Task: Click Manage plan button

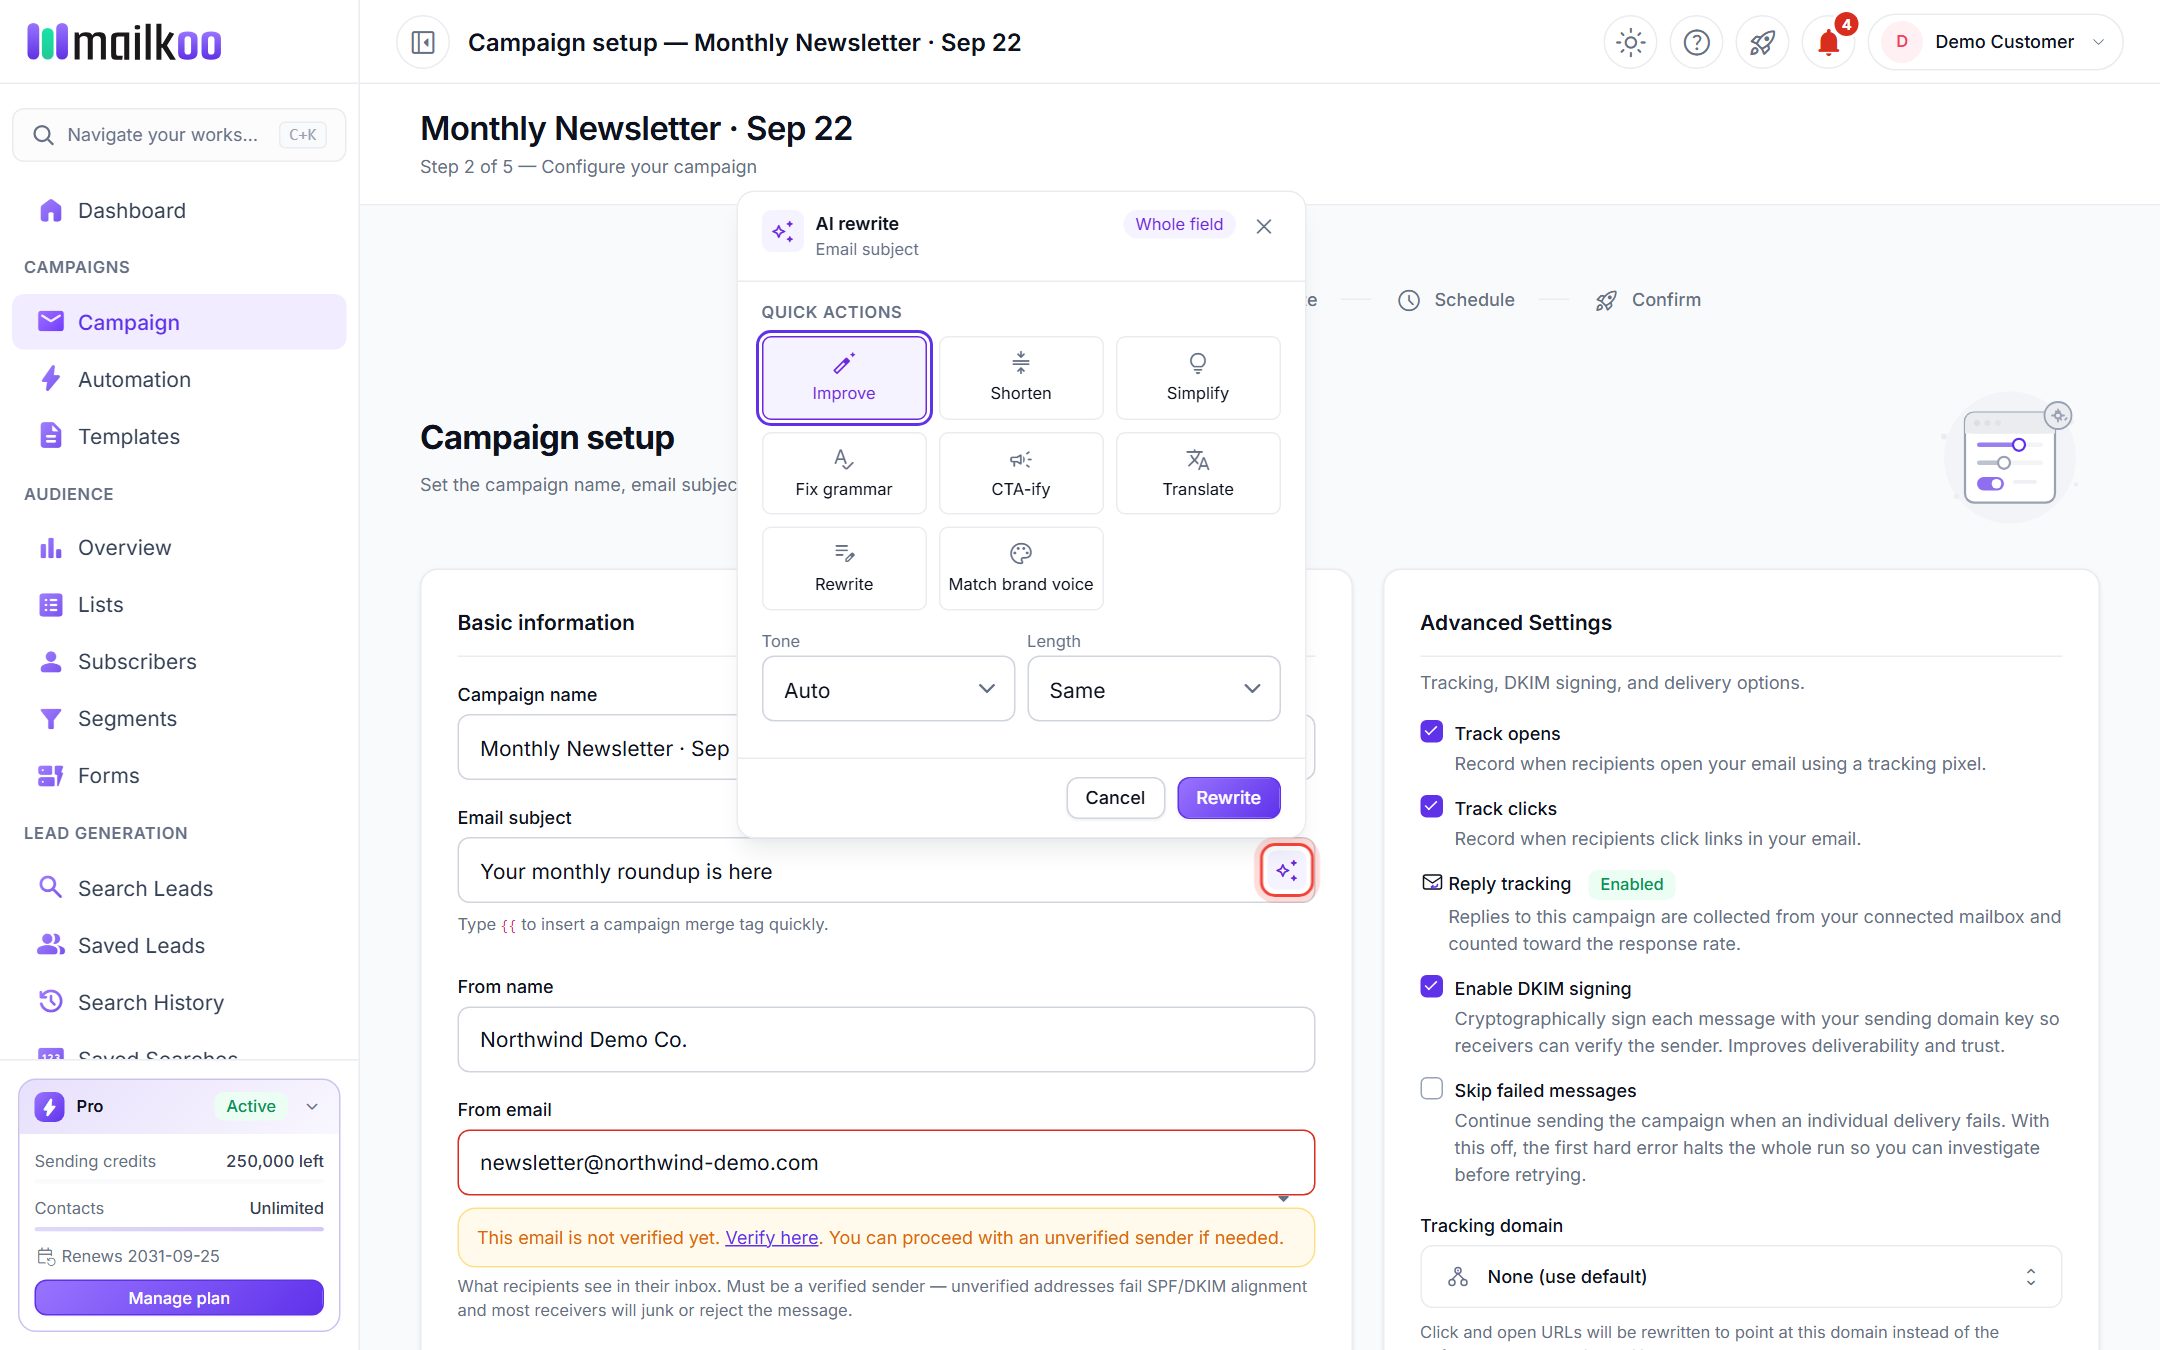Action: point(179,1298)
